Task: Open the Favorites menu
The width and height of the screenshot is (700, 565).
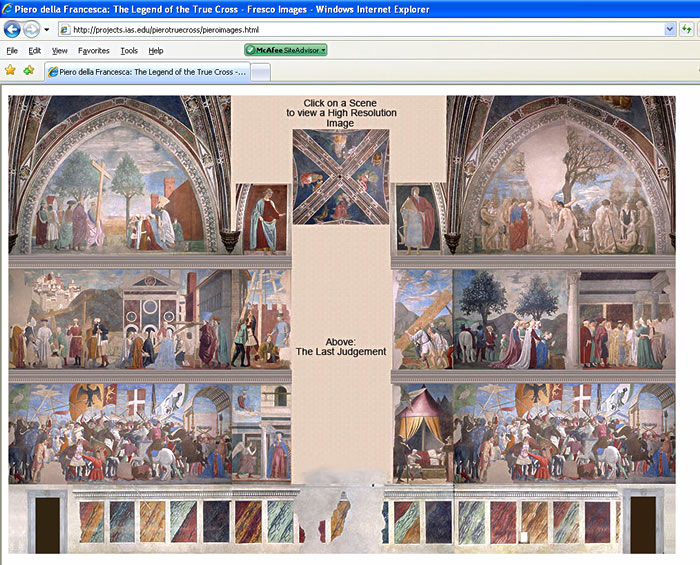Action: (93, 50)
